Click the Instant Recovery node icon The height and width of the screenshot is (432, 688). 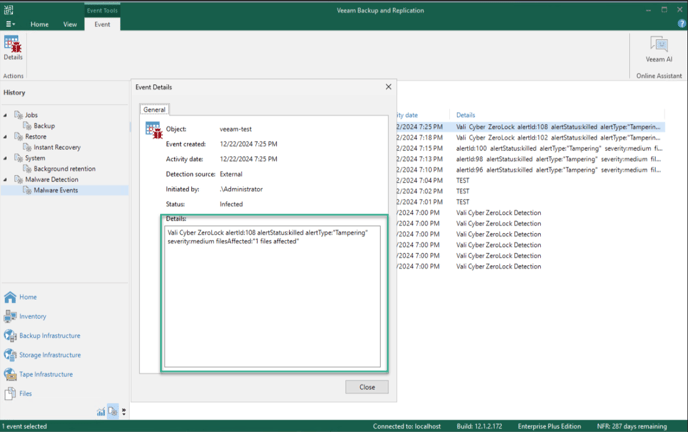tap(27, 147)
